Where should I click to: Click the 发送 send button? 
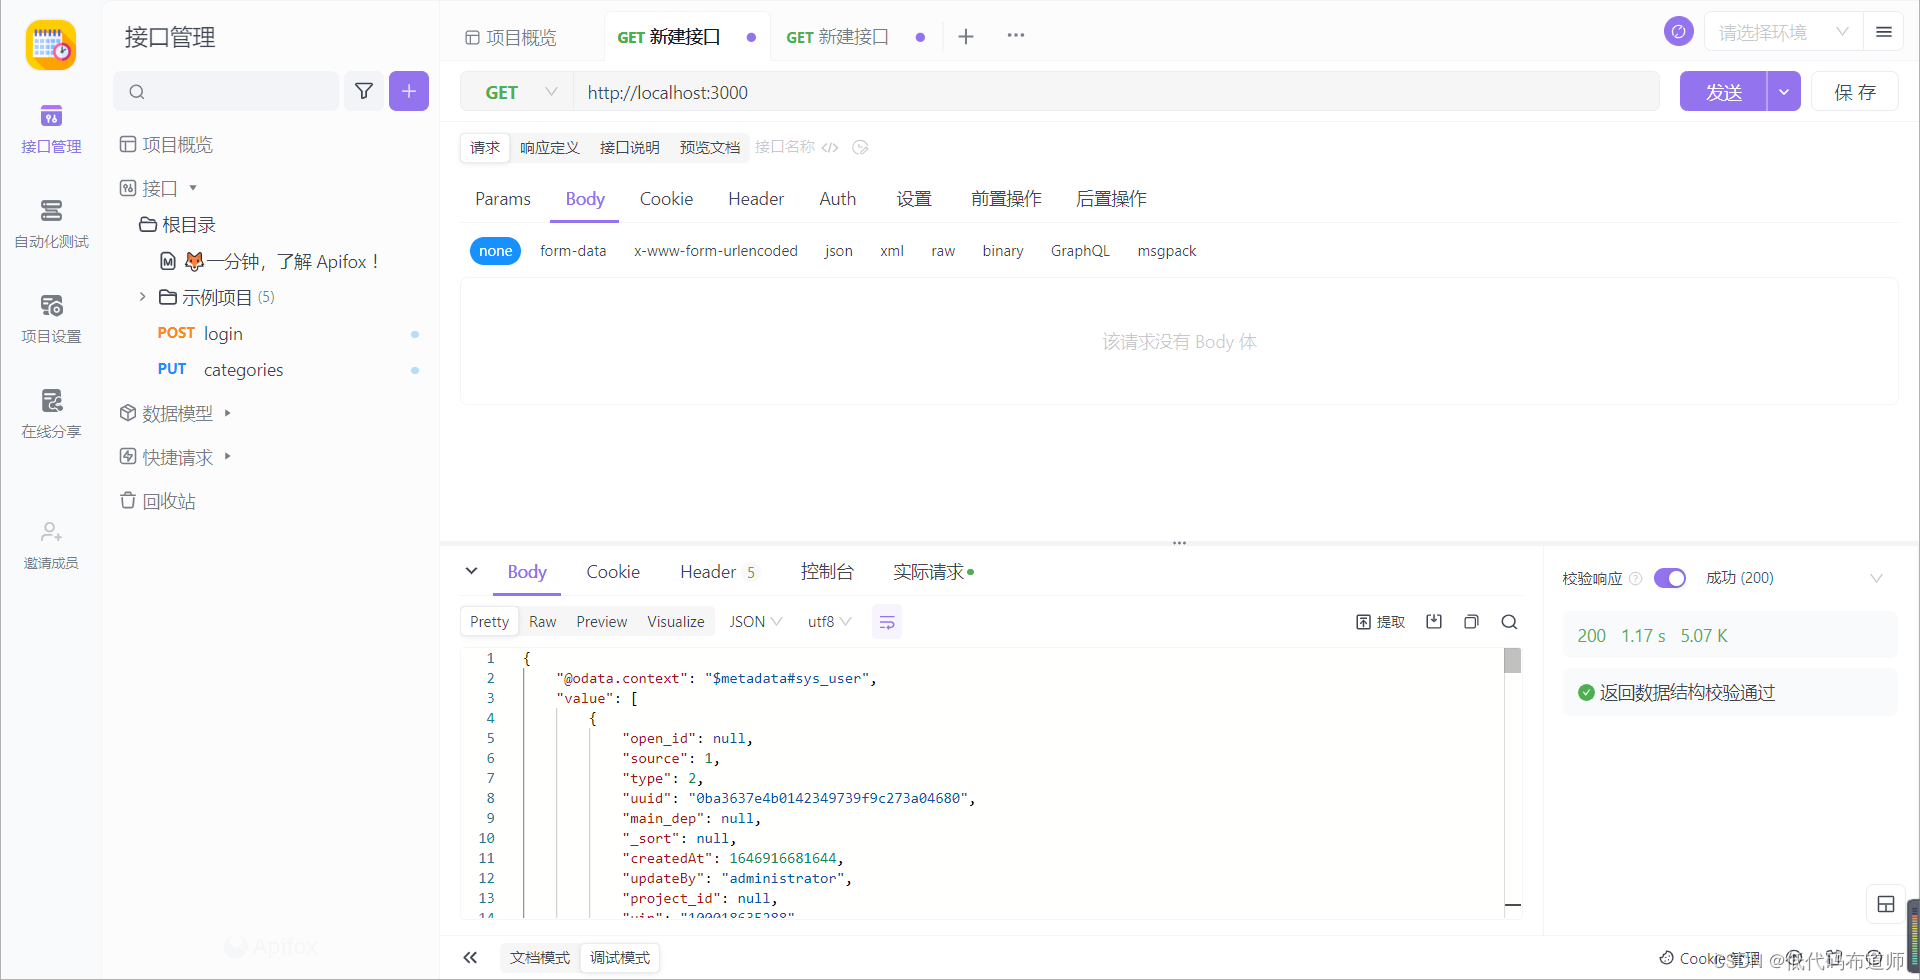click(1724, 92)
